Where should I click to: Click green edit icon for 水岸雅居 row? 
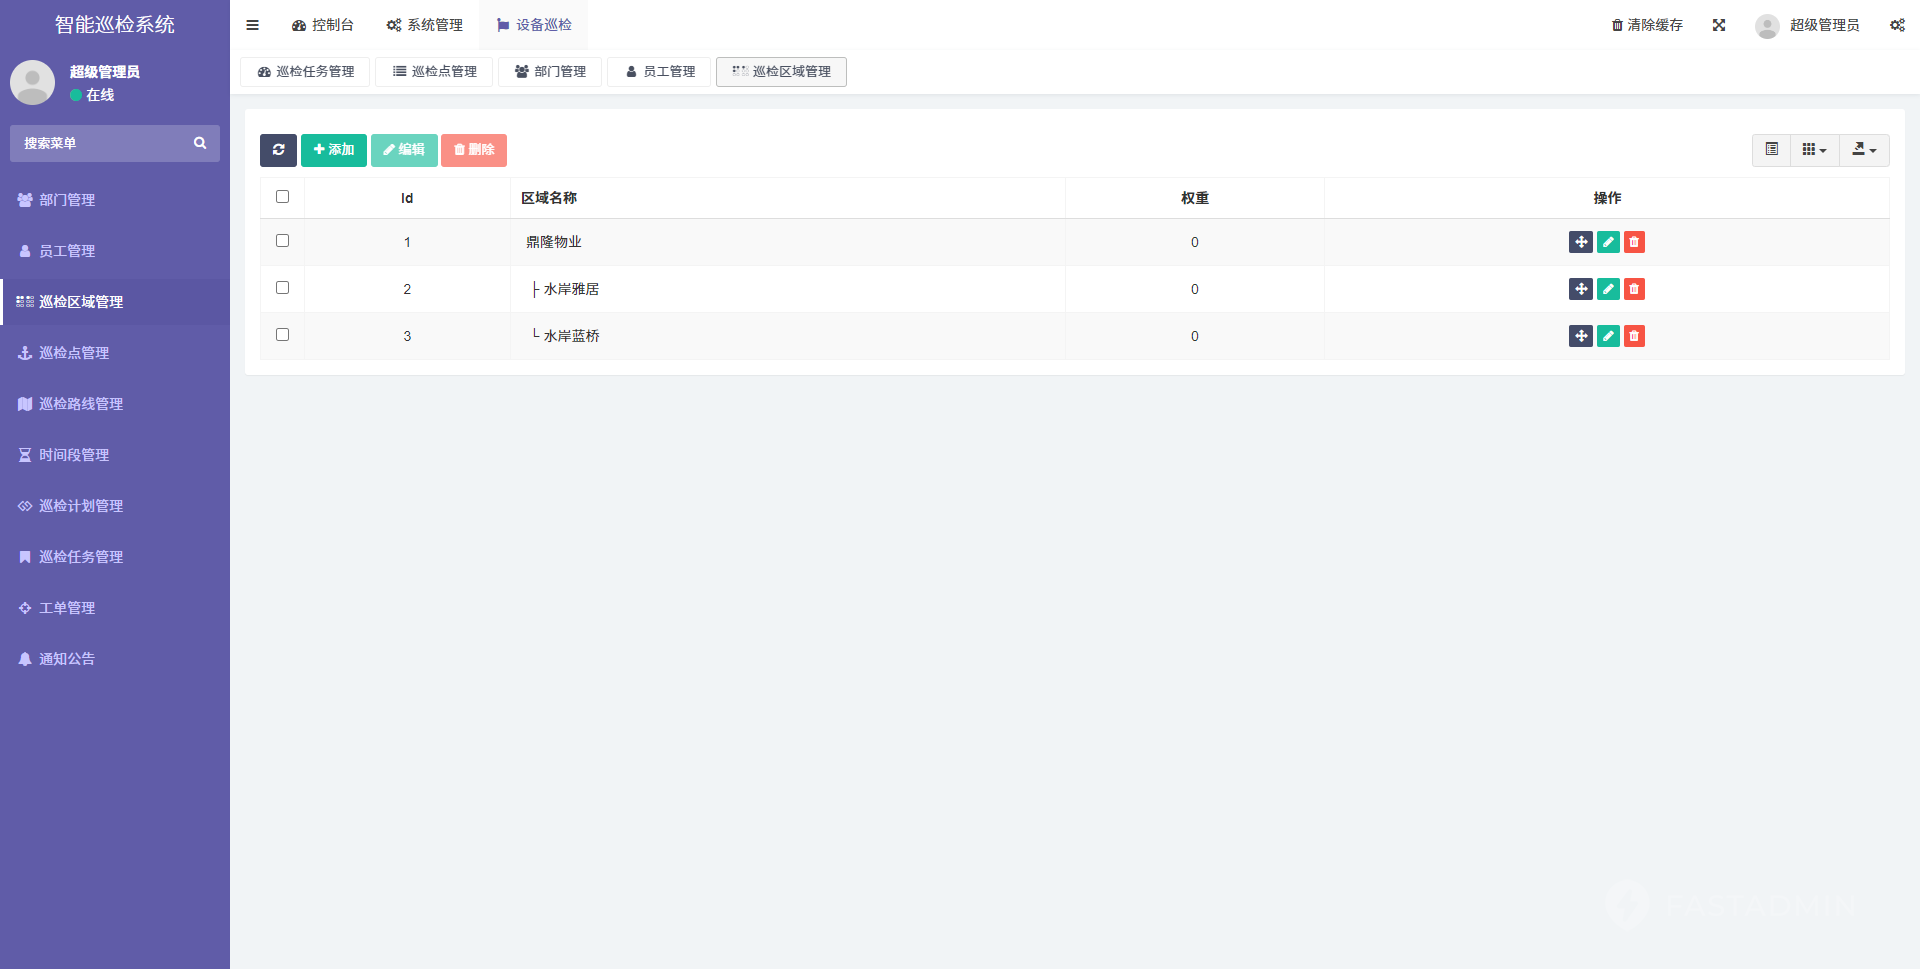click(x=1608, y=289)
